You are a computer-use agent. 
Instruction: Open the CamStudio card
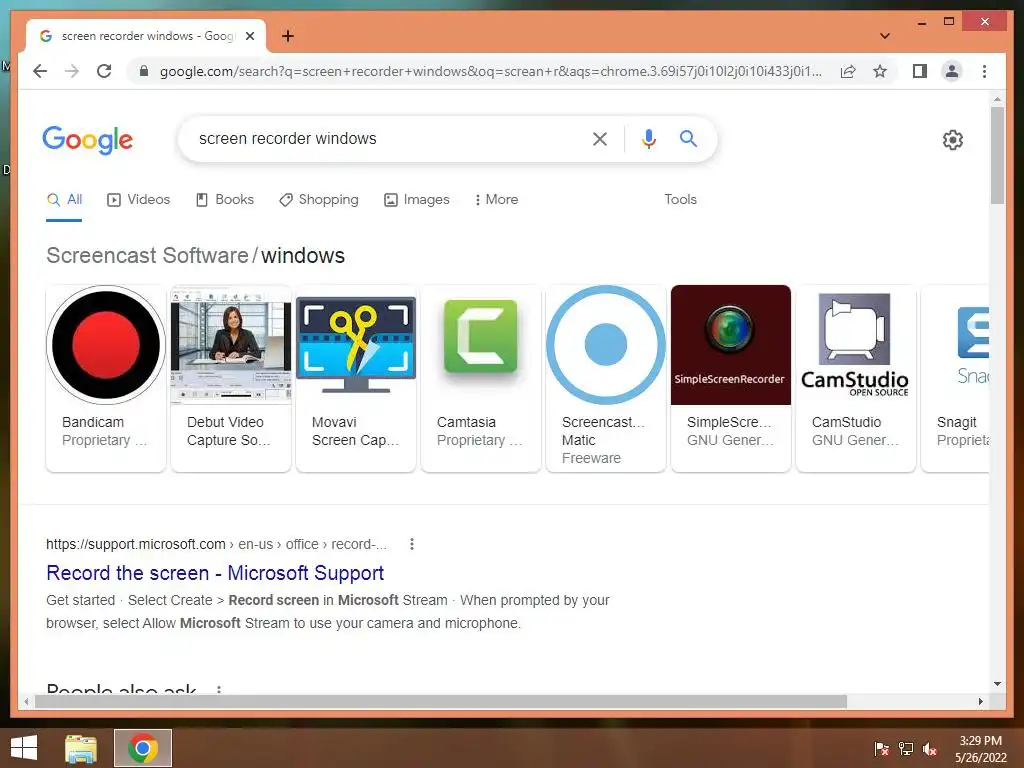click(856, 377)
